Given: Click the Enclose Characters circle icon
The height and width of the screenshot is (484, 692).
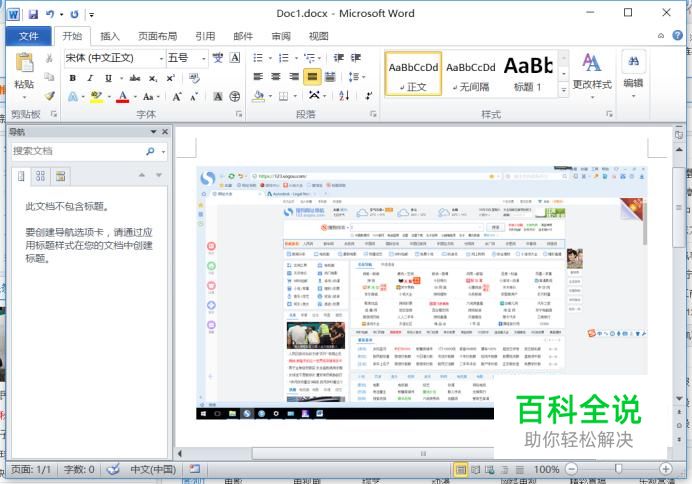Looking at the screenshot, I should [x=235, y=97].
